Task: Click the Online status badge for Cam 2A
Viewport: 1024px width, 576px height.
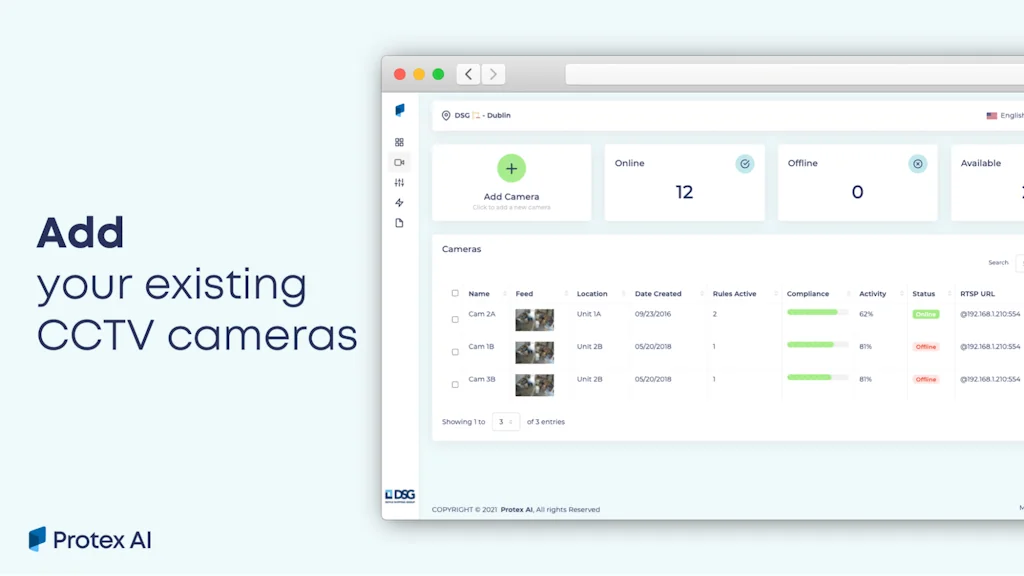Action: [925, 314]
